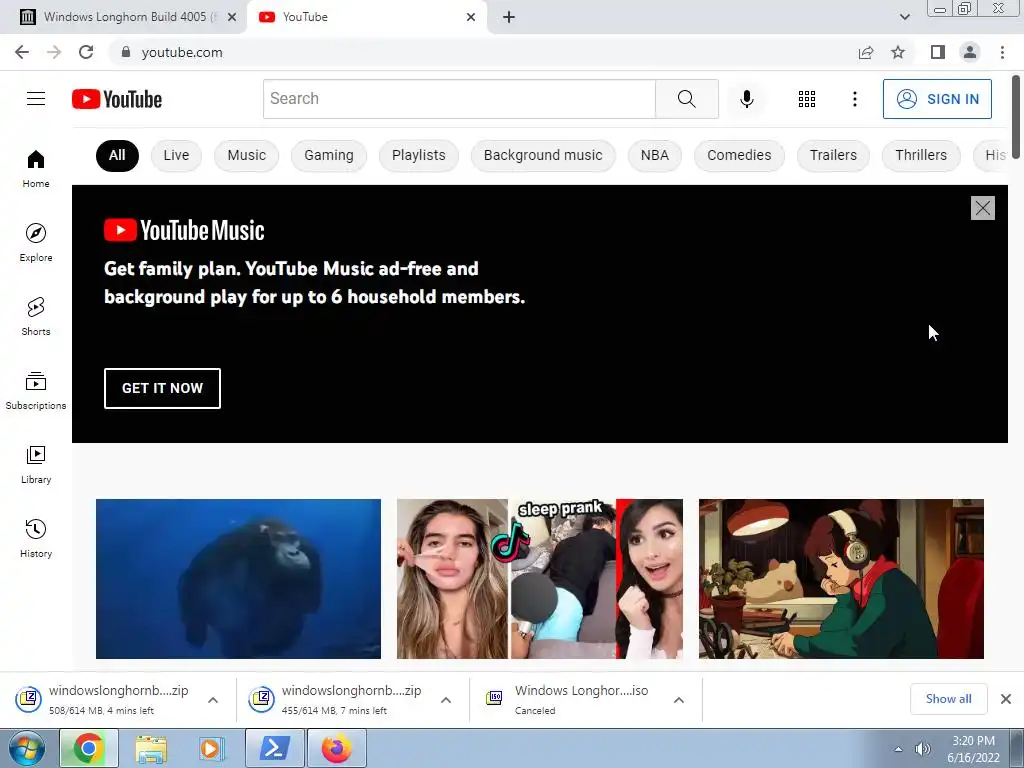Open the Windows Start orb
Viewport: 1024px width, 768px height.
[x=27, y=748]
